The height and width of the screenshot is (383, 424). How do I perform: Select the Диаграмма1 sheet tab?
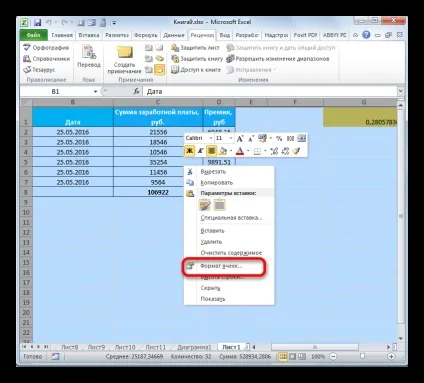[x=194, y=347]
